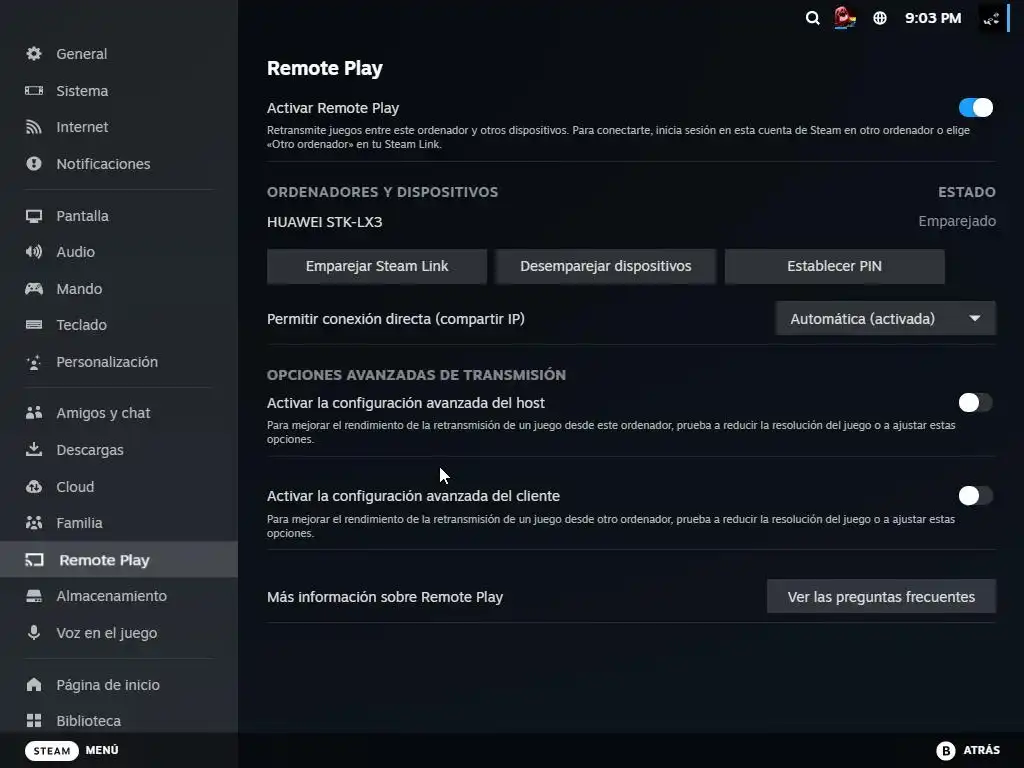Go to Página de inicio
1024x768 pixels.
(x=119, y=684)
